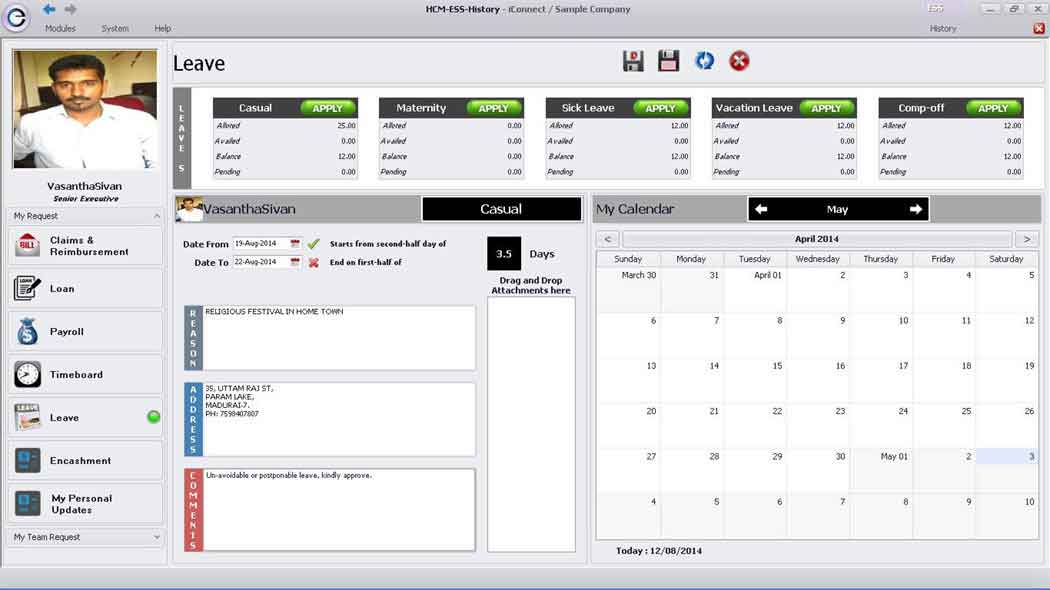Click the blue refresh icon in Leave toolbar
This screenshot has height=590, width=1050.
[x=704, y=62]
